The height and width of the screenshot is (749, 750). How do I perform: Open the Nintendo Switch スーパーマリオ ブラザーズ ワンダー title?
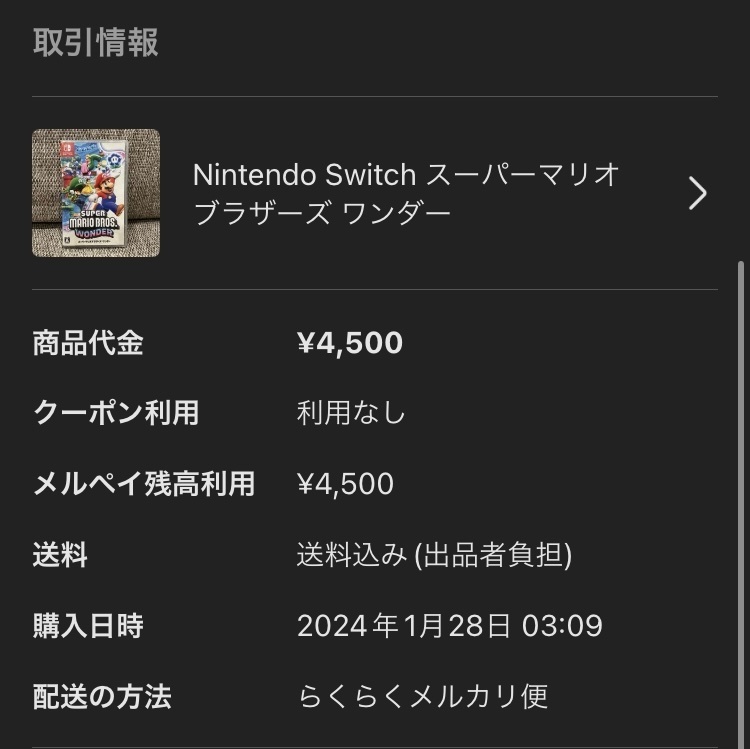[x=406, y=193]
